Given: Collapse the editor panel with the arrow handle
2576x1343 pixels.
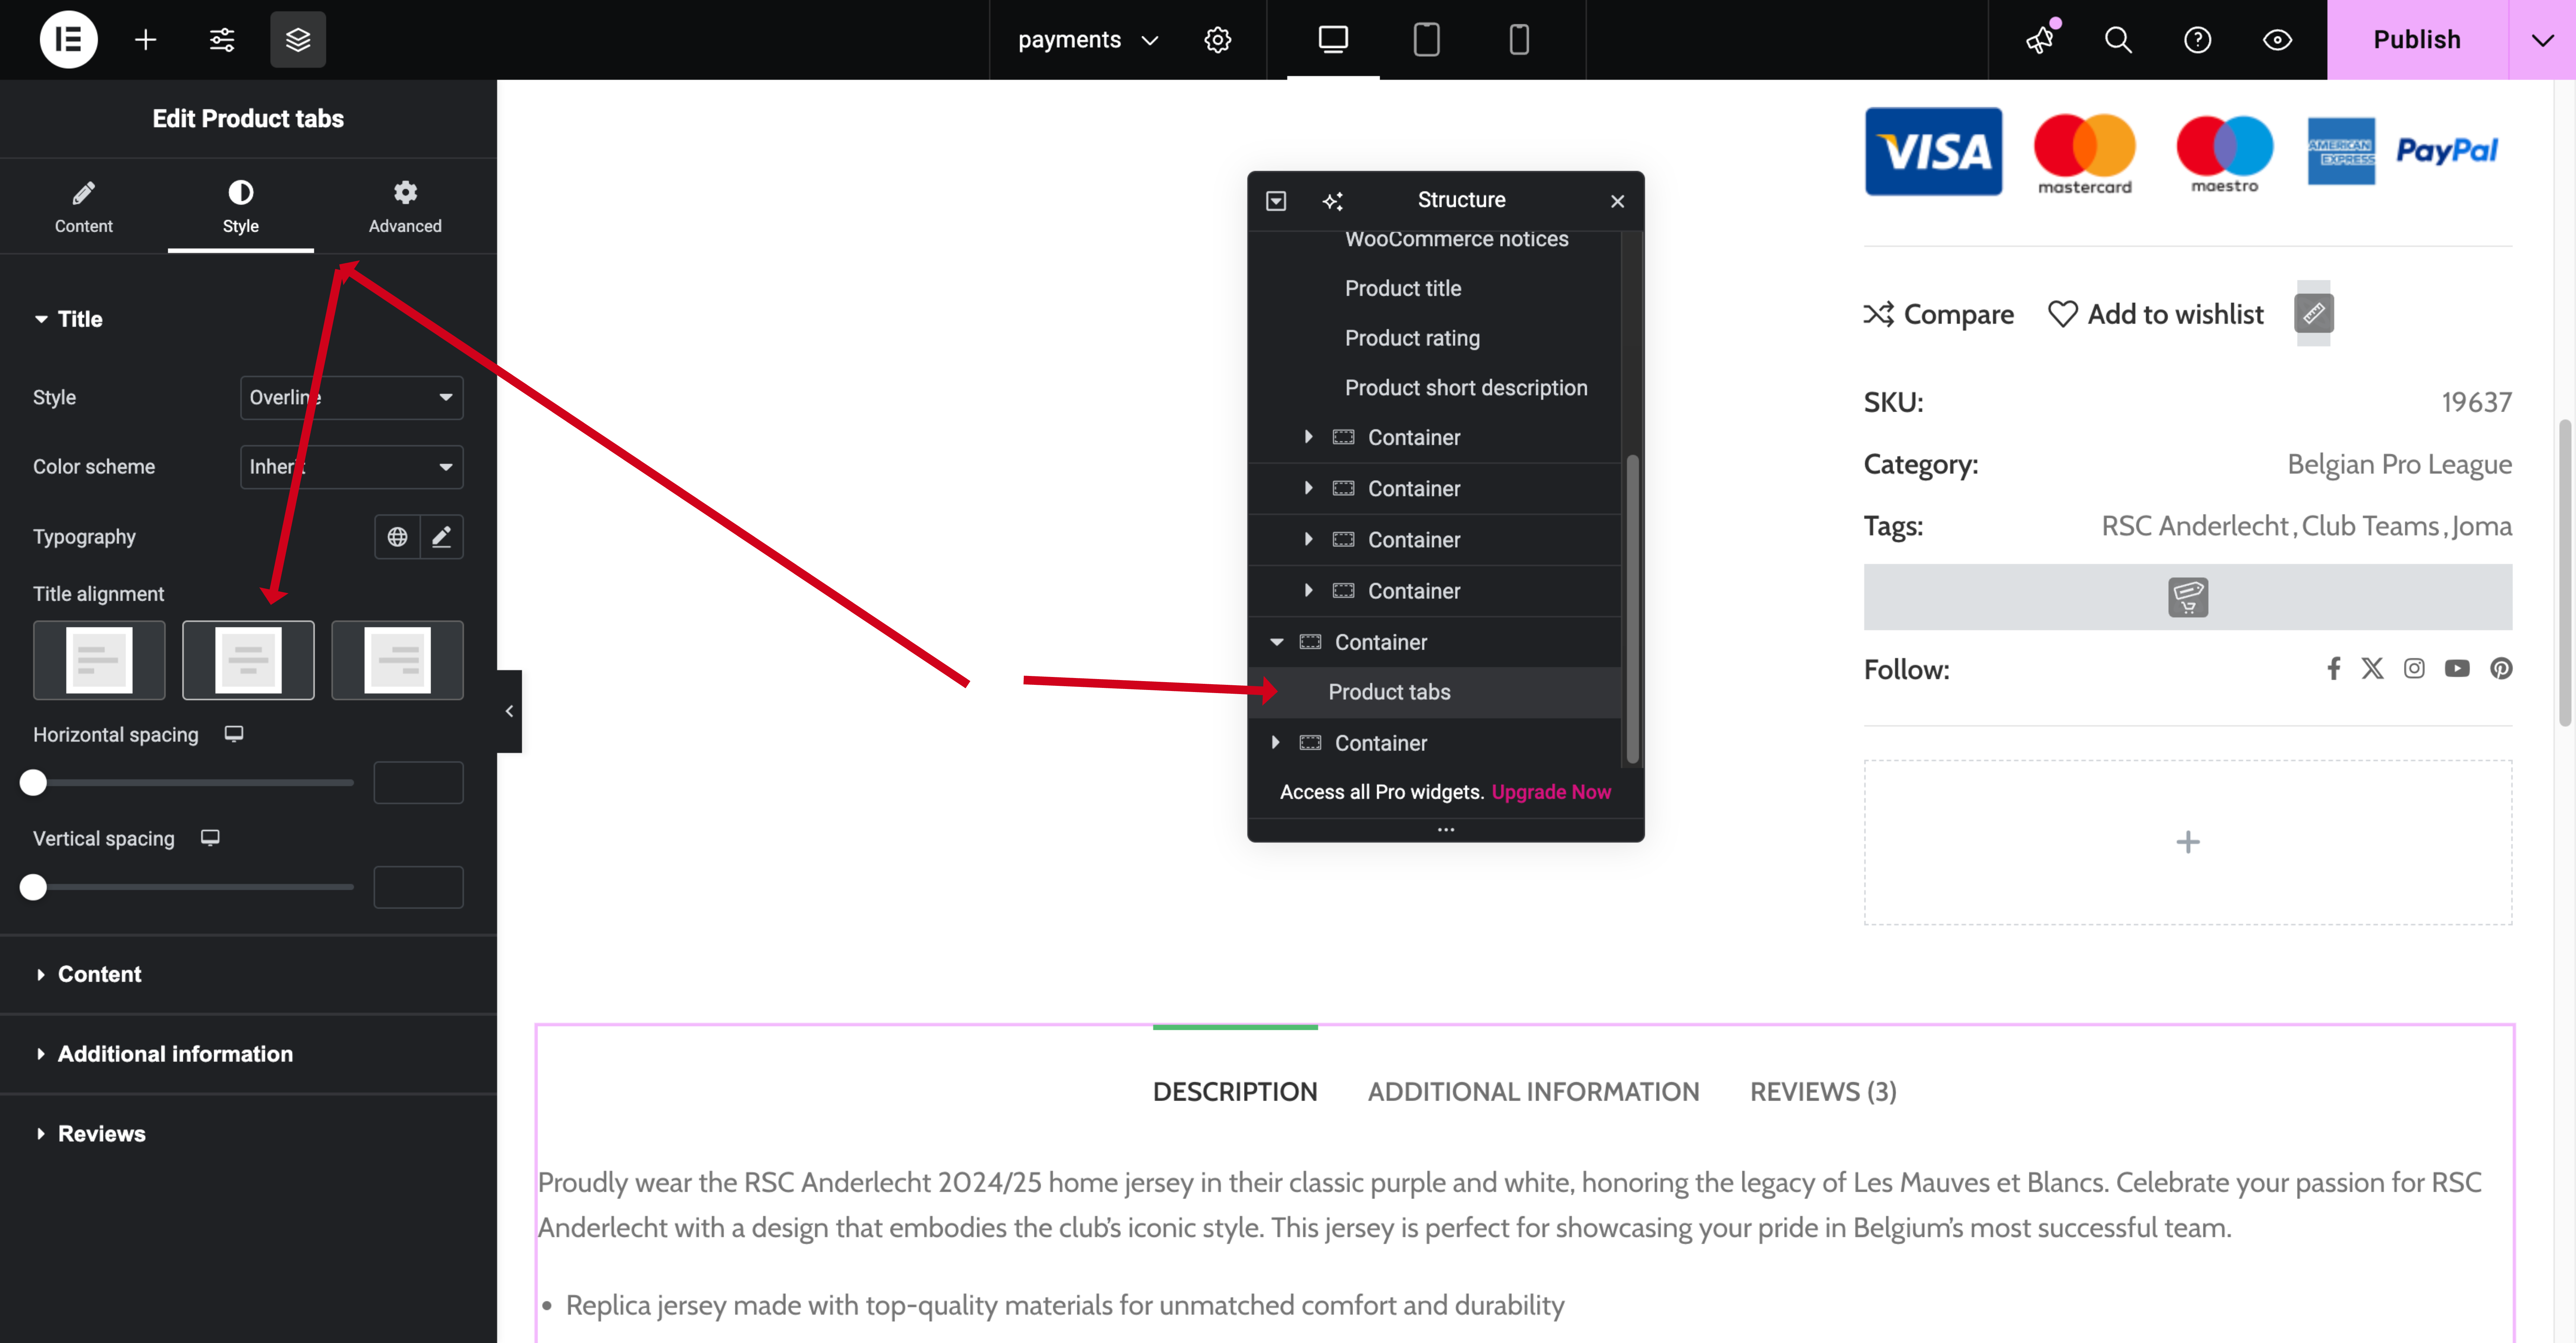Looking at the screenshot, I should coord(509,711).
